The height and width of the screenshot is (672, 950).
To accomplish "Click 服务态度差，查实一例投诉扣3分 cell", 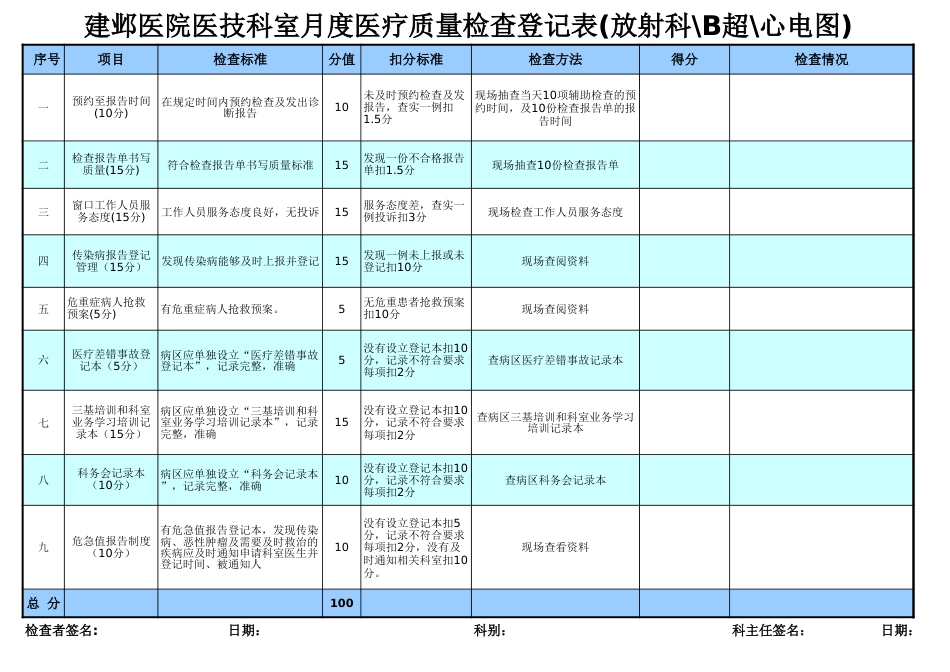I will click(416, 211).
